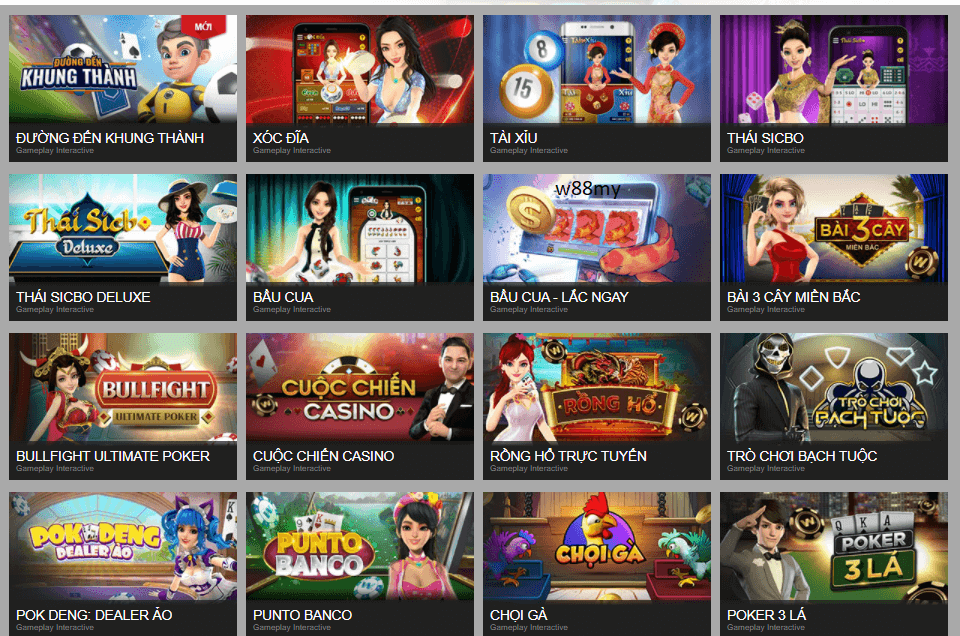Click the Thái Sicbo title text
Viewport: 960px width, 636px height.
pos(765,138)
